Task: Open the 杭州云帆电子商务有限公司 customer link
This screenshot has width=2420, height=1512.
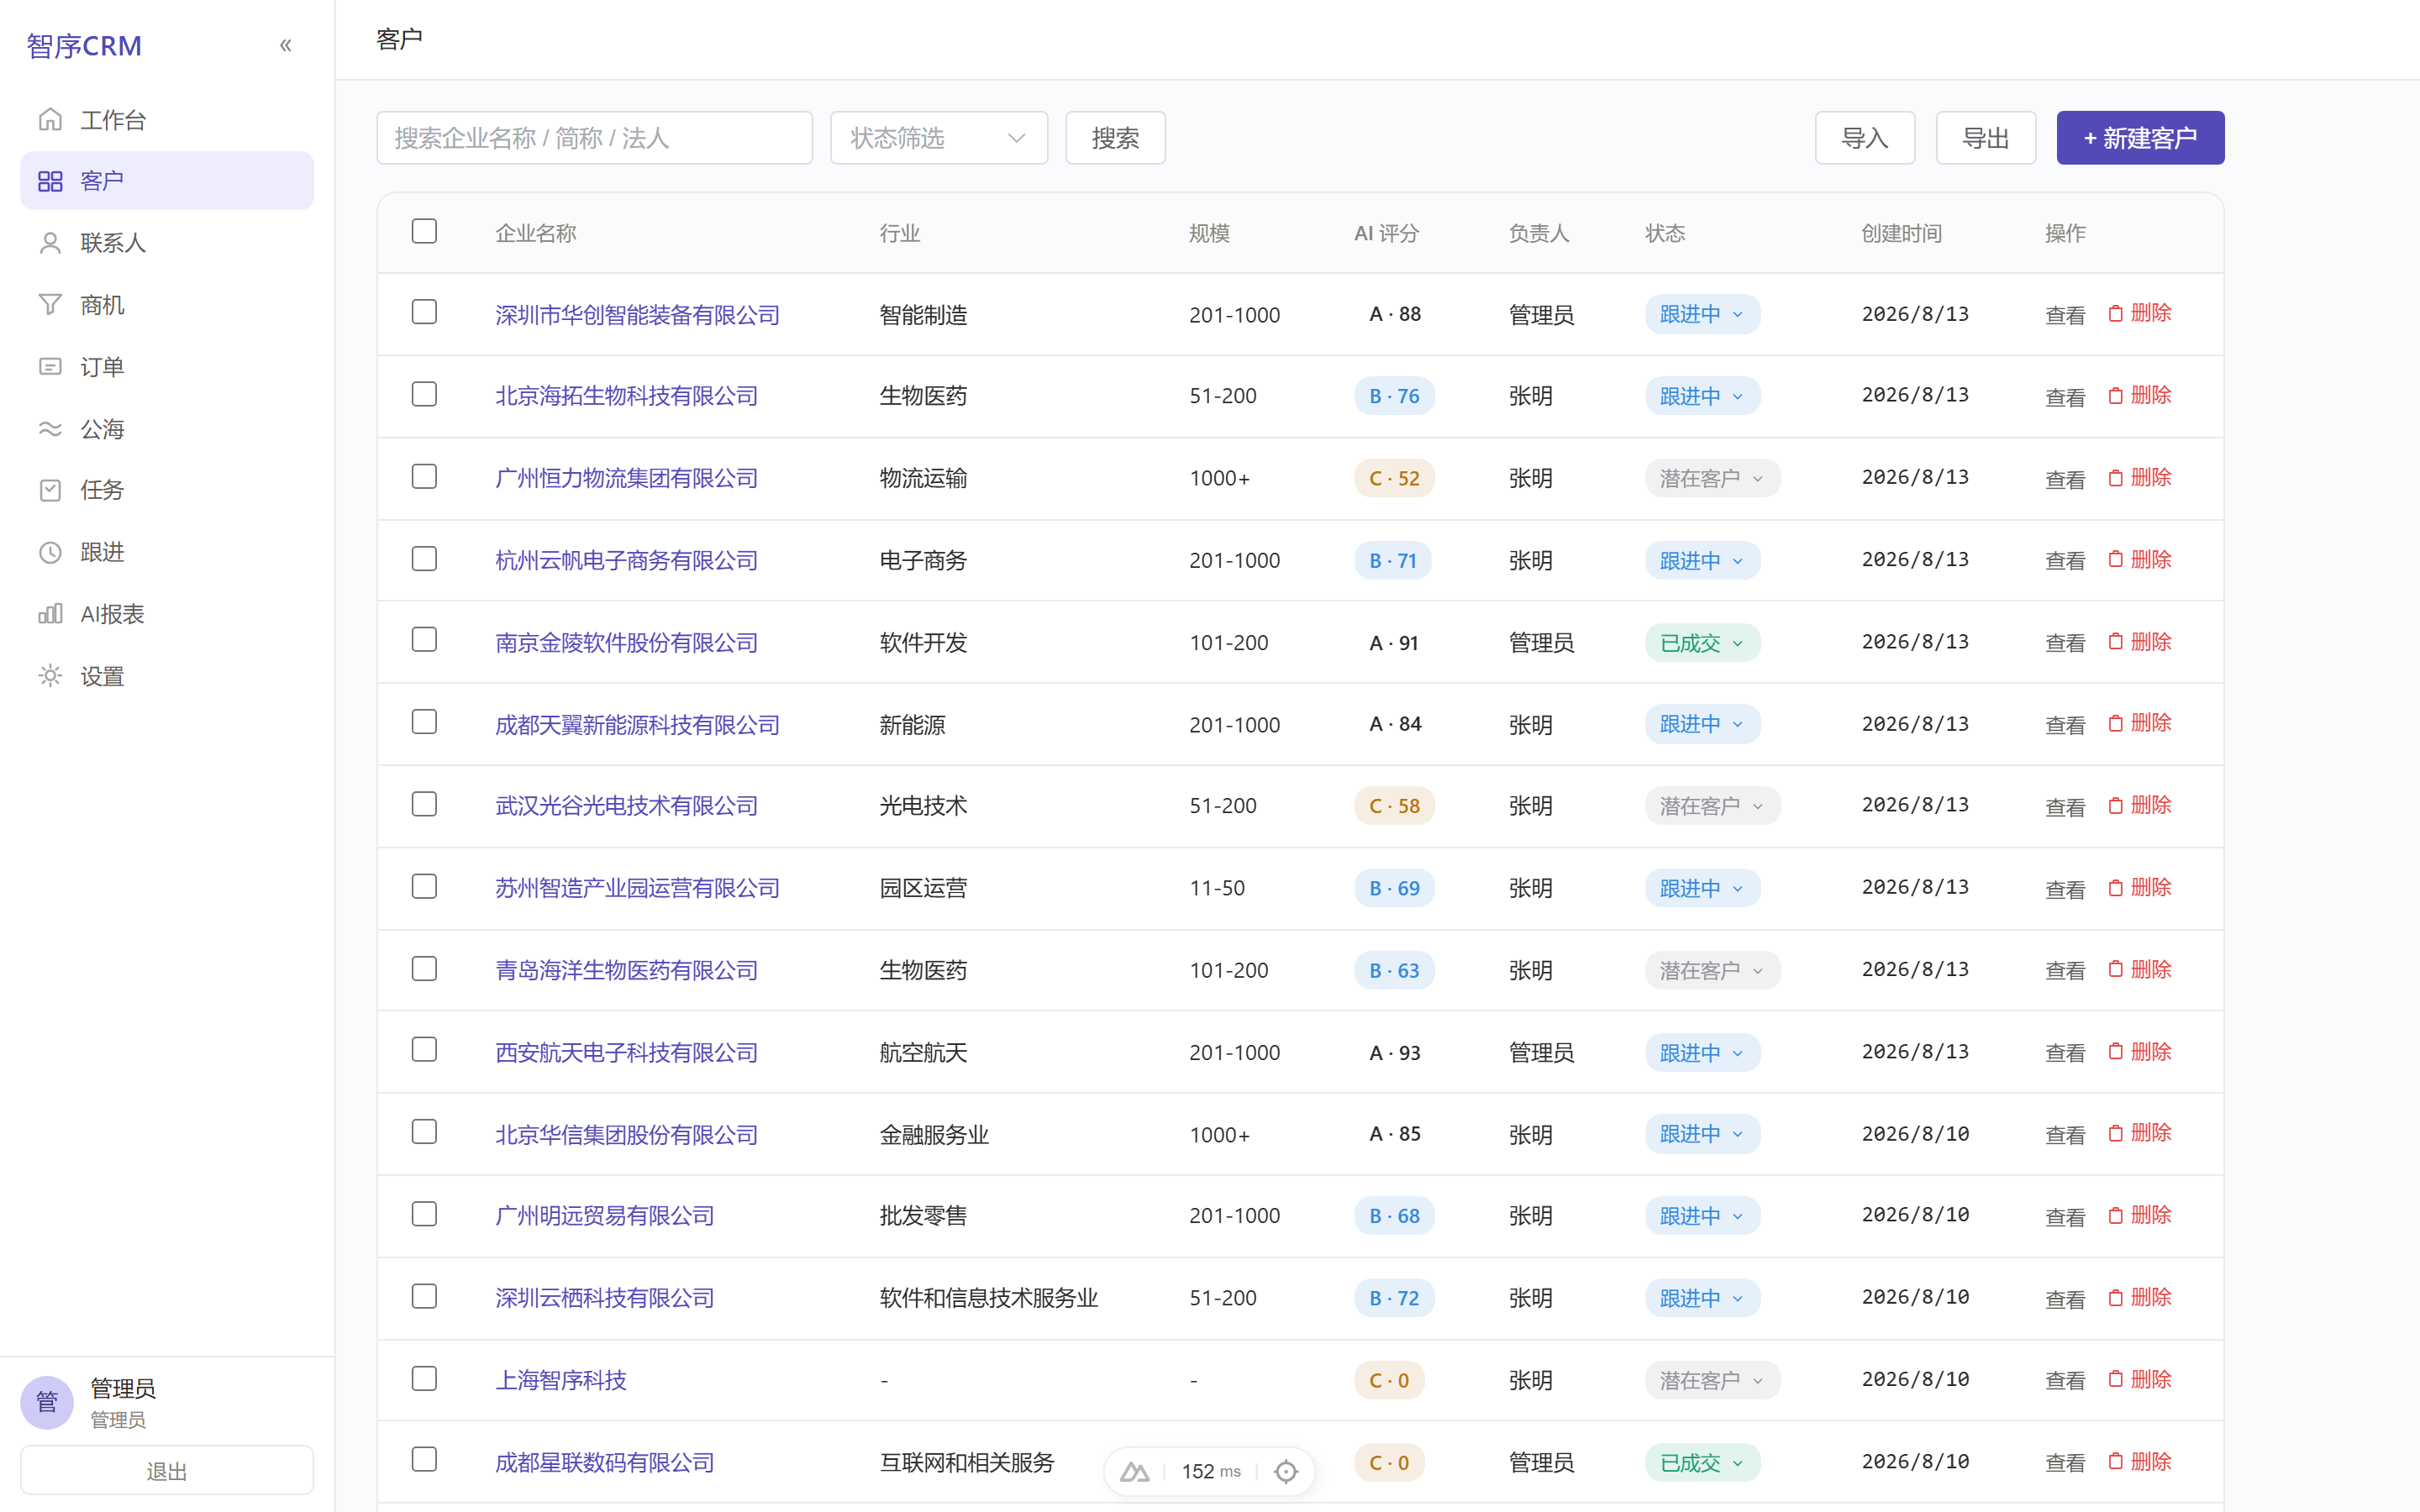Action: click(x=626, y=560)
